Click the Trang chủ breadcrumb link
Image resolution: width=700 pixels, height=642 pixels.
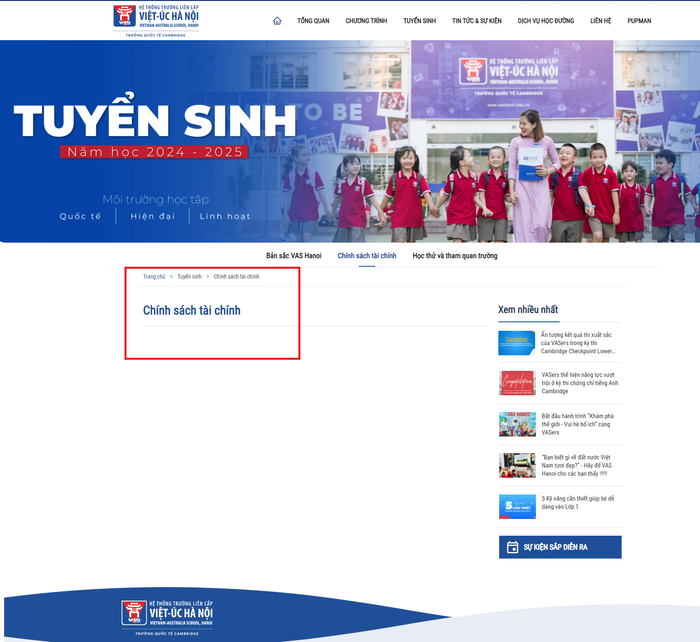pyautogui.click(x=154, y=276)
